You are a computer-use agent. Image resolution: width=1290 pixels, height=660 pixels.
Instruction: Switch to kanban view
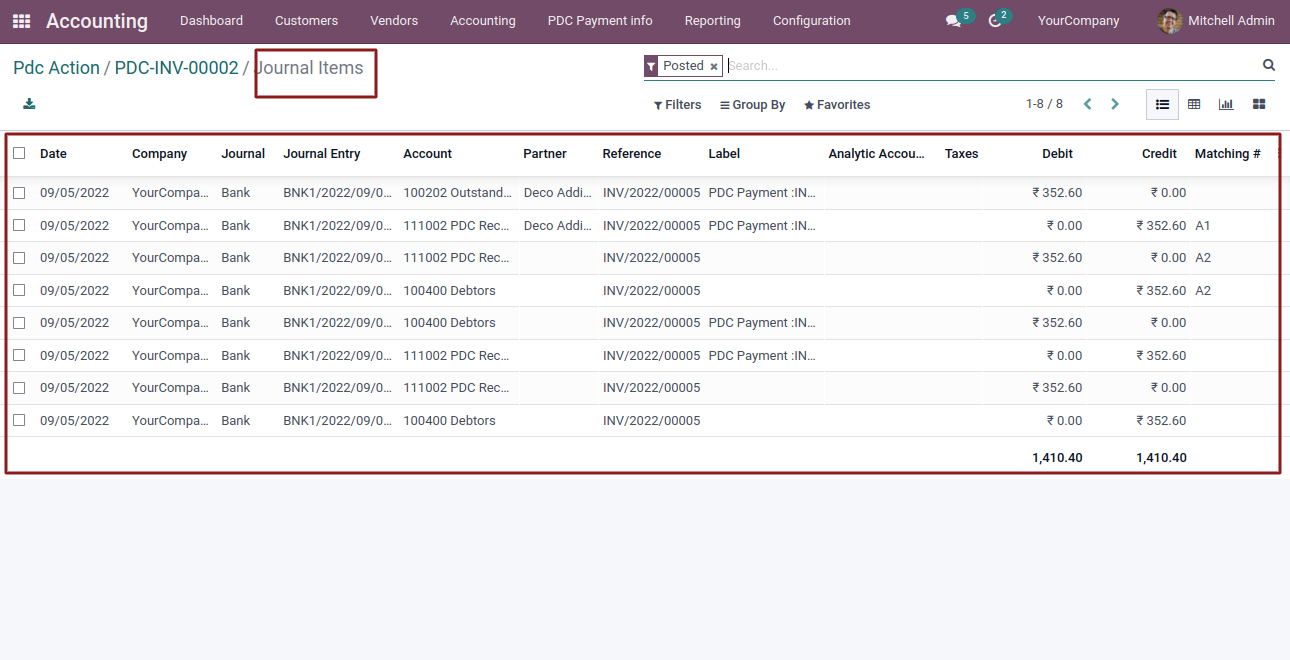[x=1259, y=104]
